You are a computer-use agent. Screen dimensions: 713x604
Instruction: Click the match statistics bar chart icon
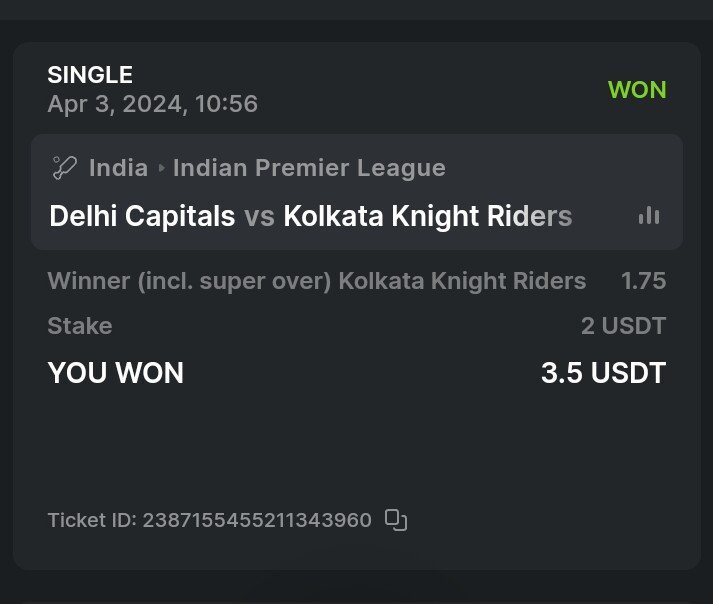[x=649, y=215]
